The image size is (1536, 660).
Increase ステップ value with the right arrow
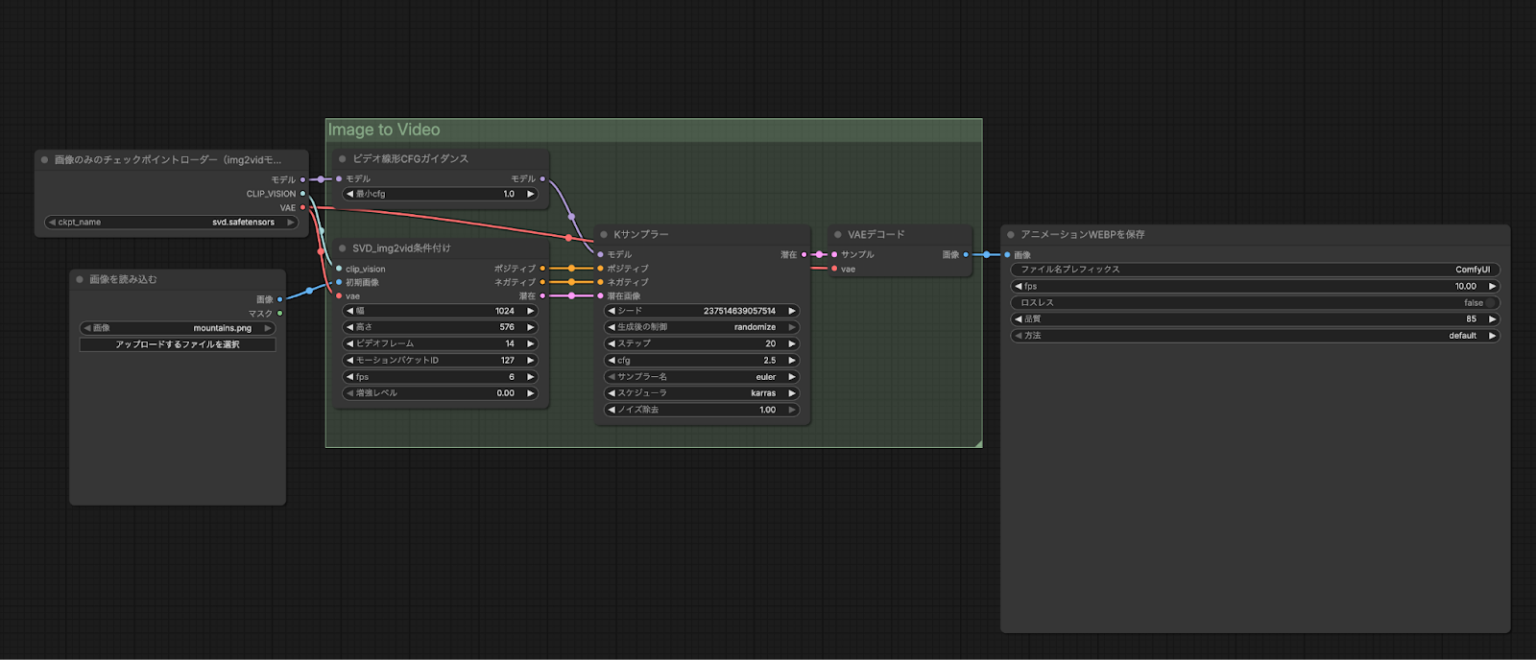[x=789, y=343]
